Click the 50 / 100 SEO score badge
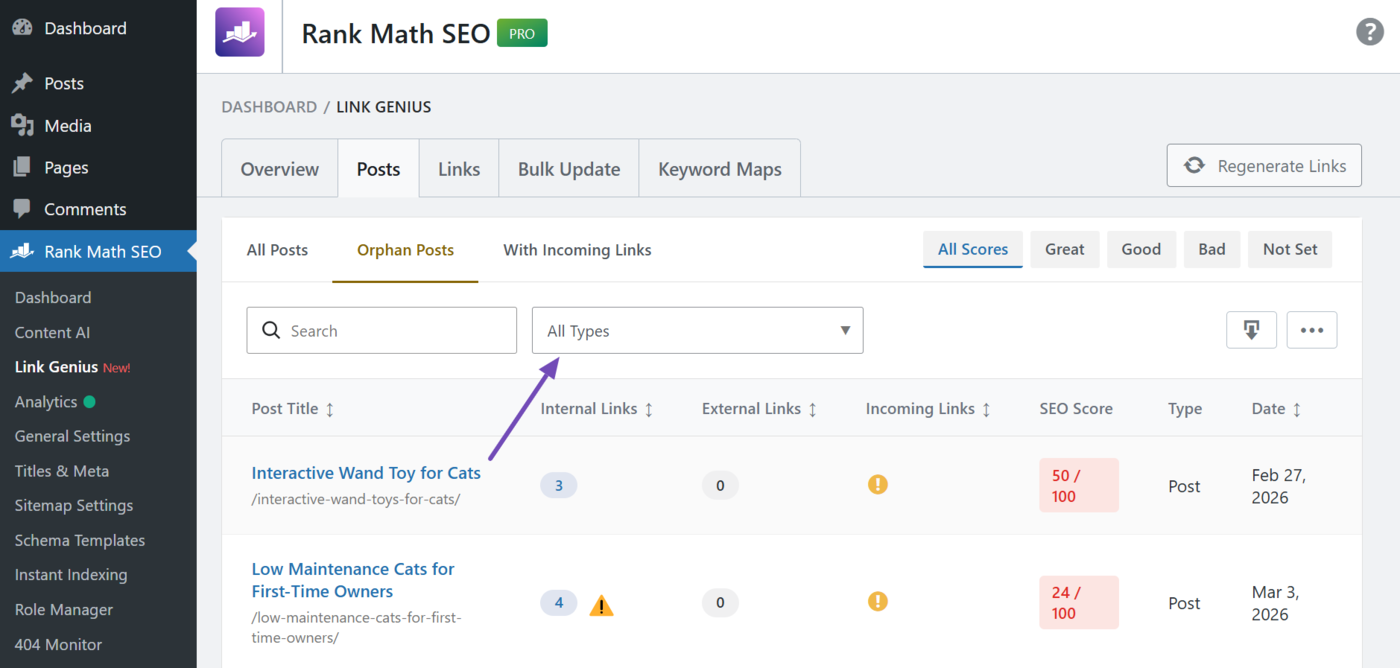 (x=1079, y=486)
